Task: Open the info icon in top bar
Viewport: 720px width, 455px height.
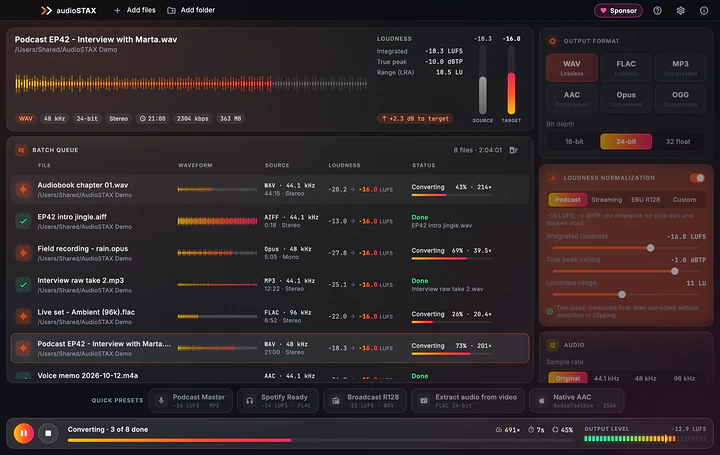Action: [703, 11]
